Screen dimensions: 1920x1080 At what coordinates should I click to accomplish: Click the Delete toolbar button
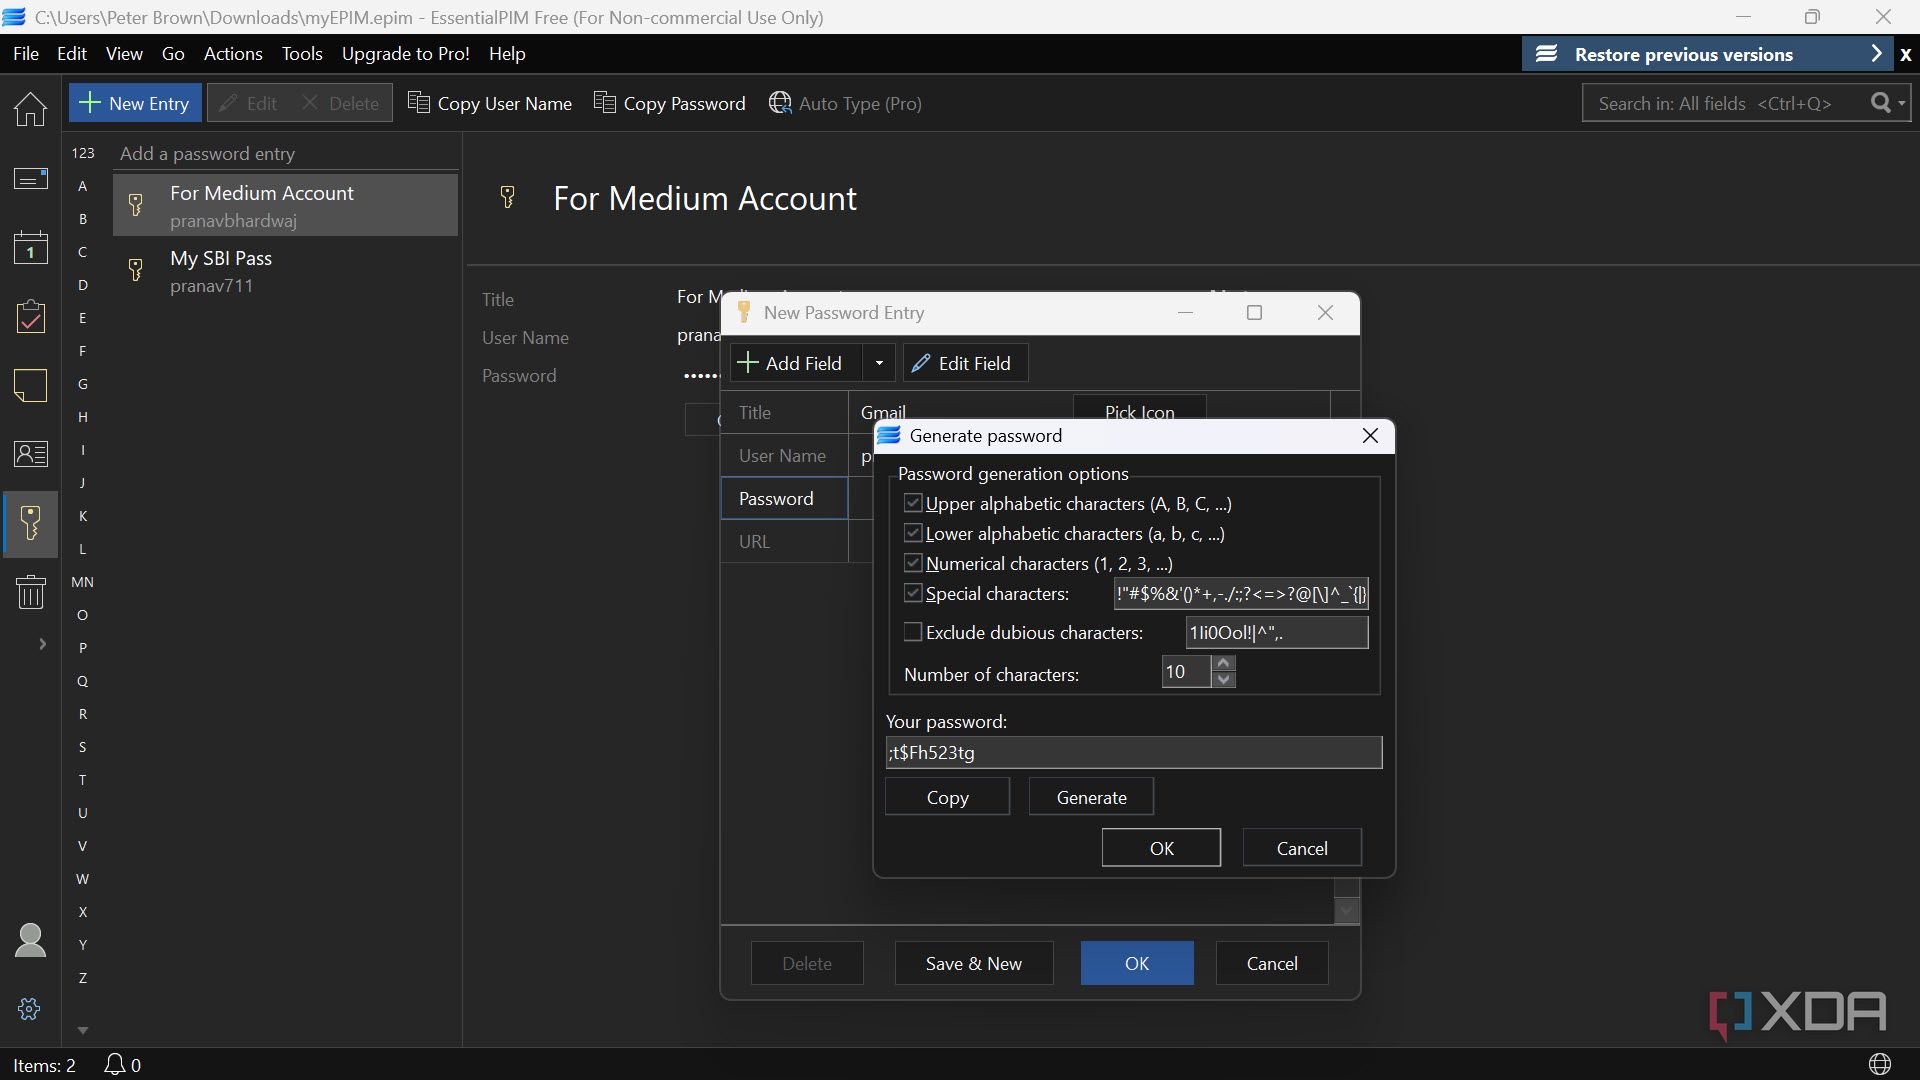pyautogui.click(x=340, y=103)
